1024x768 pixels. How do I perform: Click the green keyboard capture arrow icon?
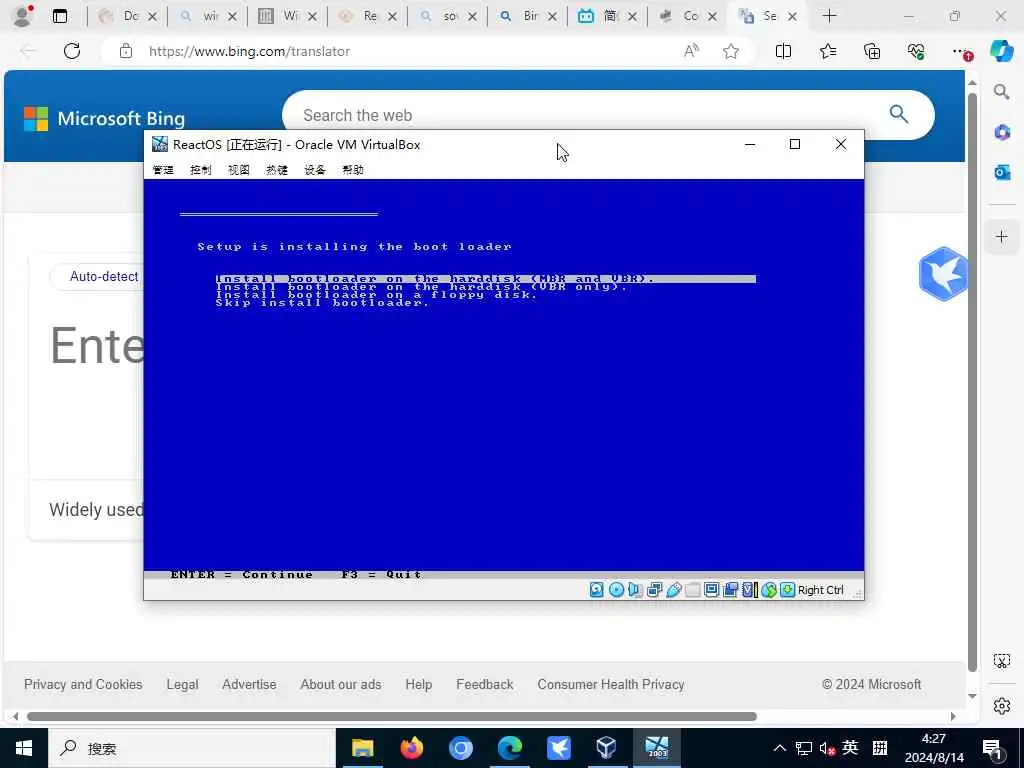788,590
